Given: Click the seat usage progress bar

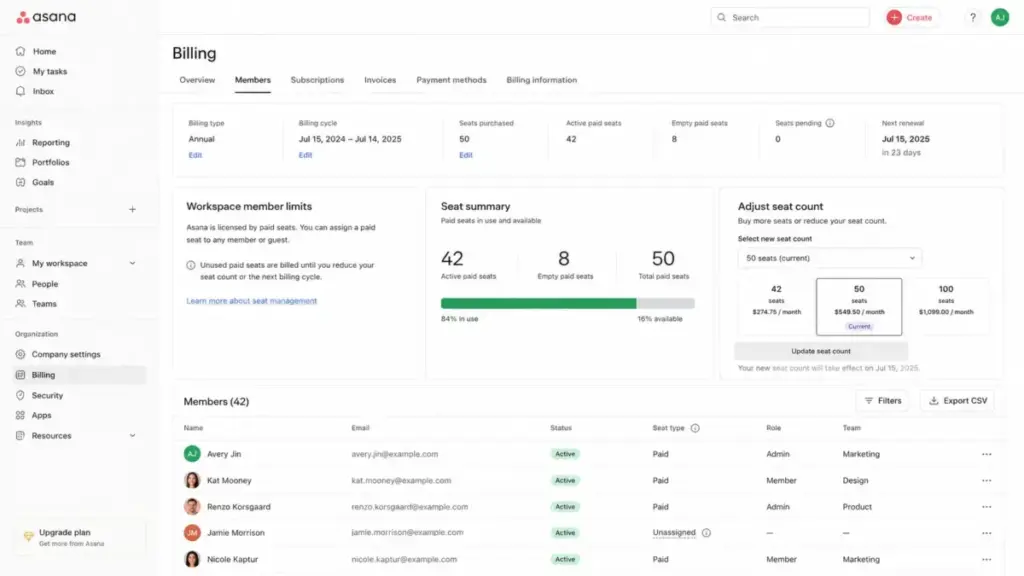Looking at the screenshot, I should pos(568,304).
